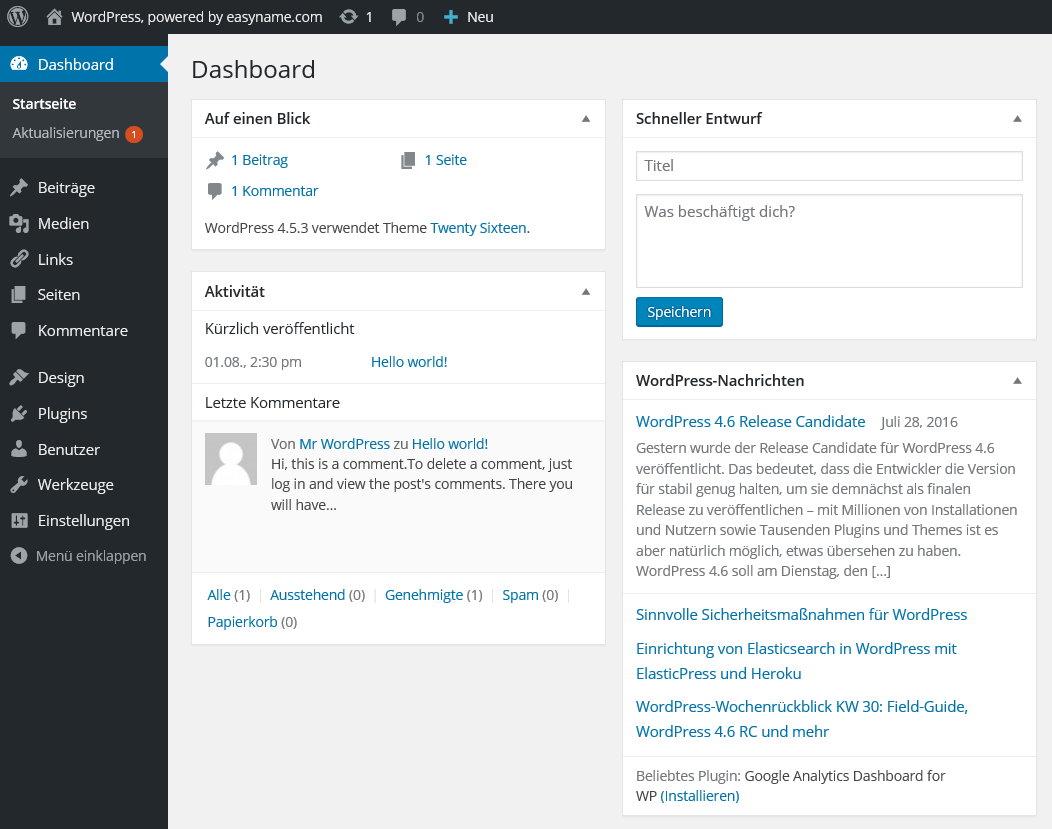Viewport: 1052px width, 829px height.
Task: Collapse the WordPress-Nachrichten panel
Action: point(1017,381)
